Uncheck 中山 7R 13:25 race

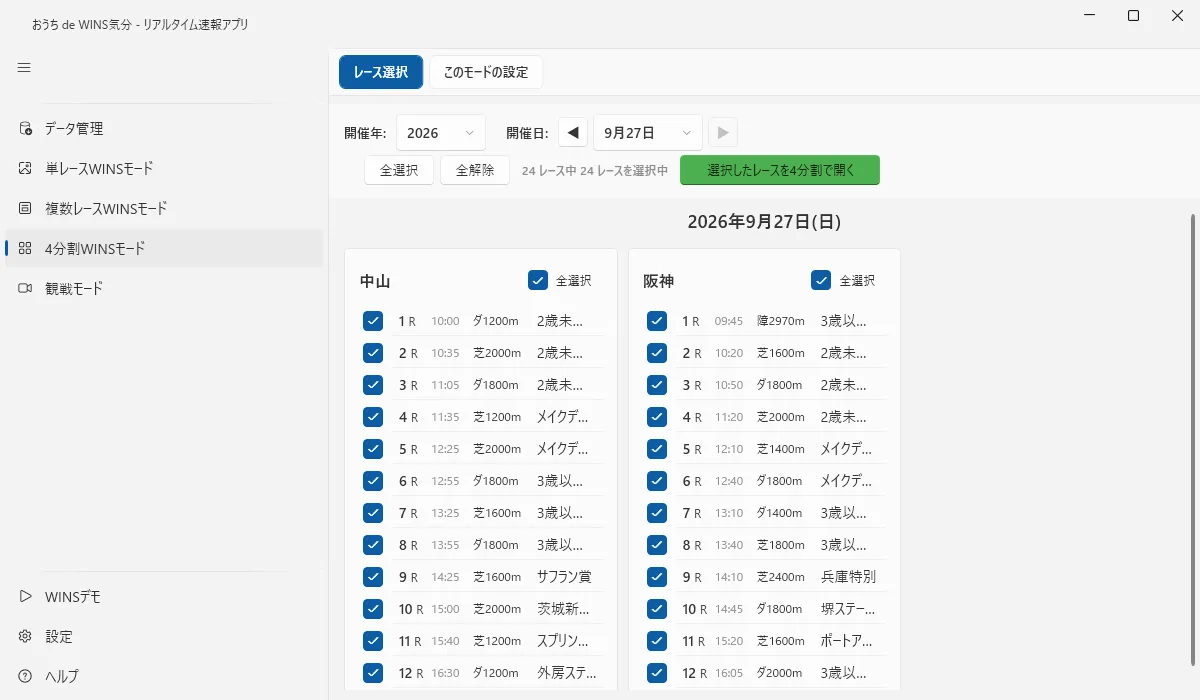373,513
